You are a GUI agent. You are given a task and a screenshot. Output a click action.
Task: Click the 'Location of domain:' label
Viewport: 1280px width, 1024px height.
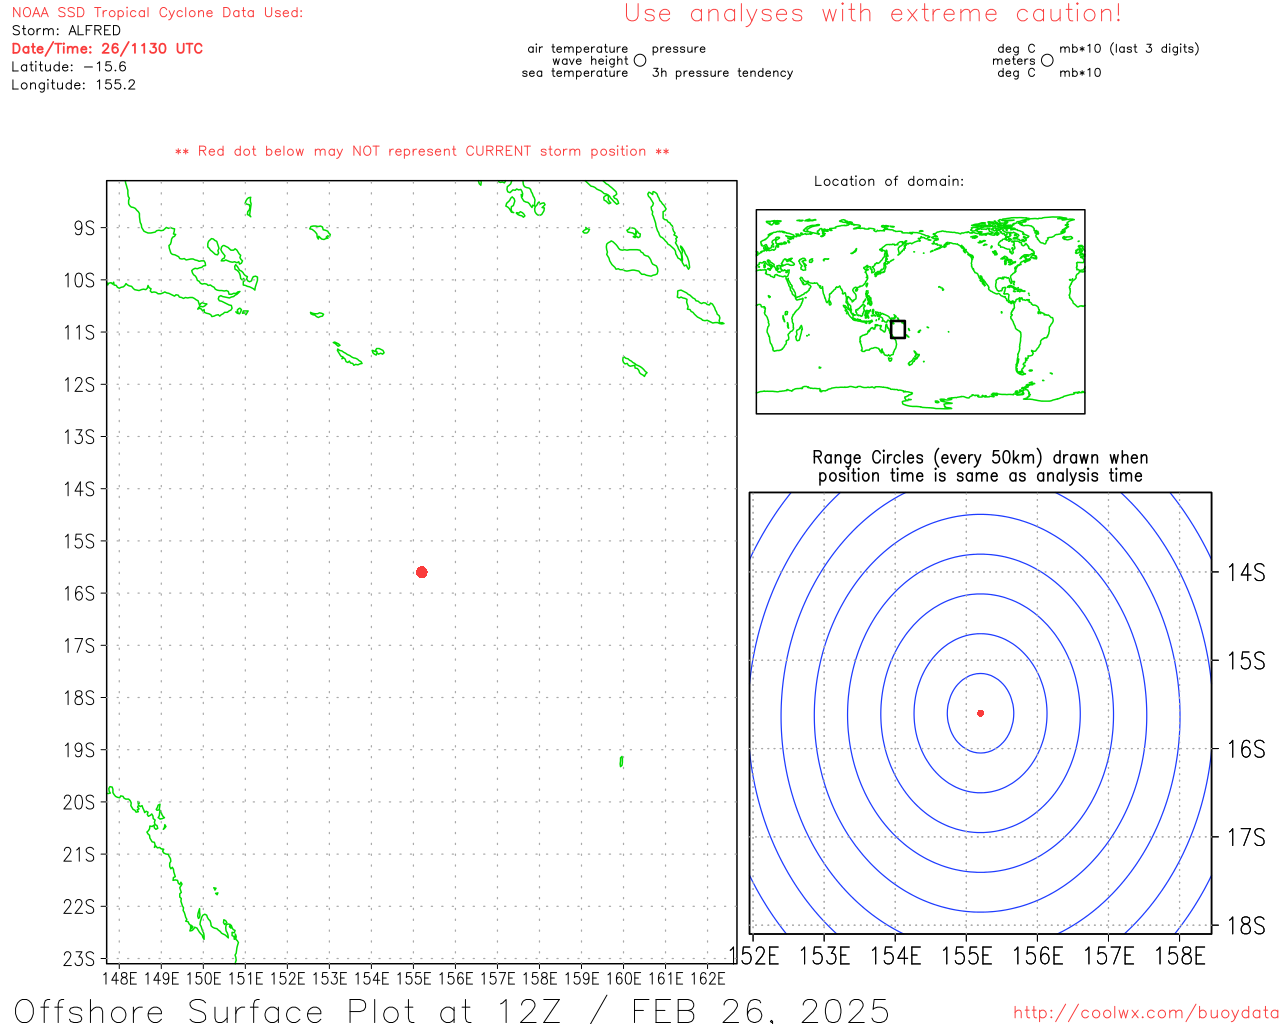click(x=889, y=181)
